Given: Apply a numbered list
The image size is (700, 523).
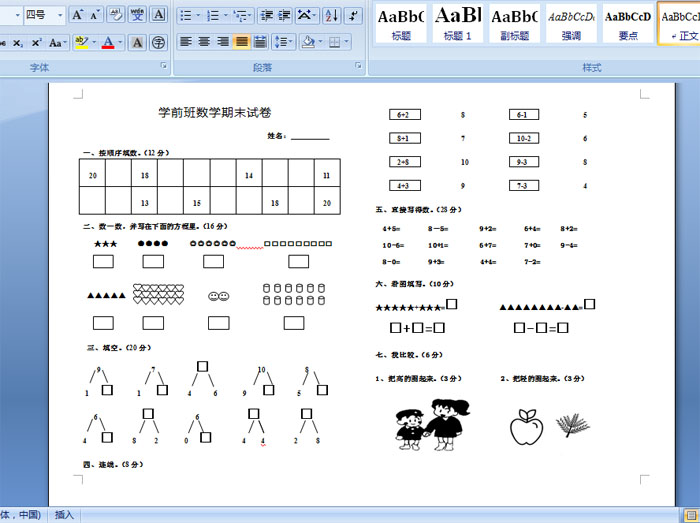Looking at the screenshot, I should point(213,16).
